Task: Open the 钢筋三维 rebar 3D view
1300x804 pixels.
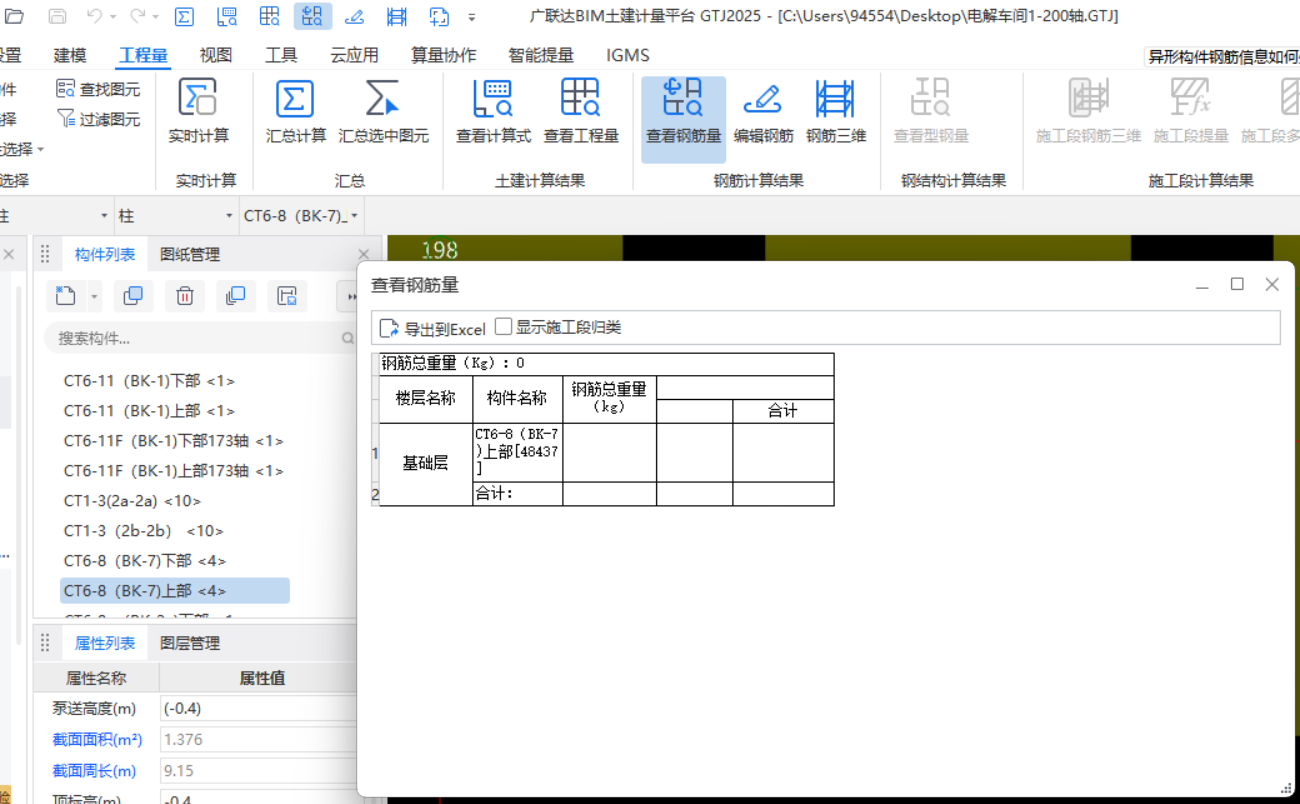Action: pyautogui.click(x=836, y=112)
